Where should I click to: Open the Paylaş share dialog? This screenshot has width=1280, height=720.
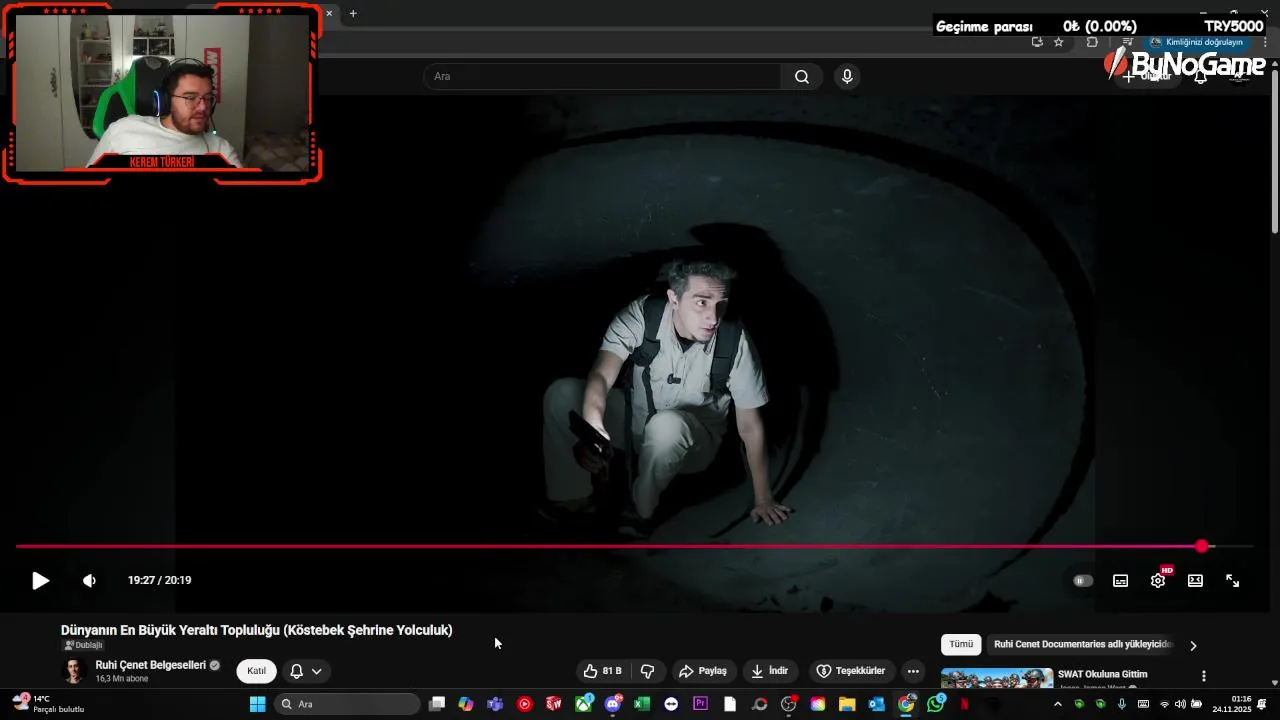pos(703,671)
